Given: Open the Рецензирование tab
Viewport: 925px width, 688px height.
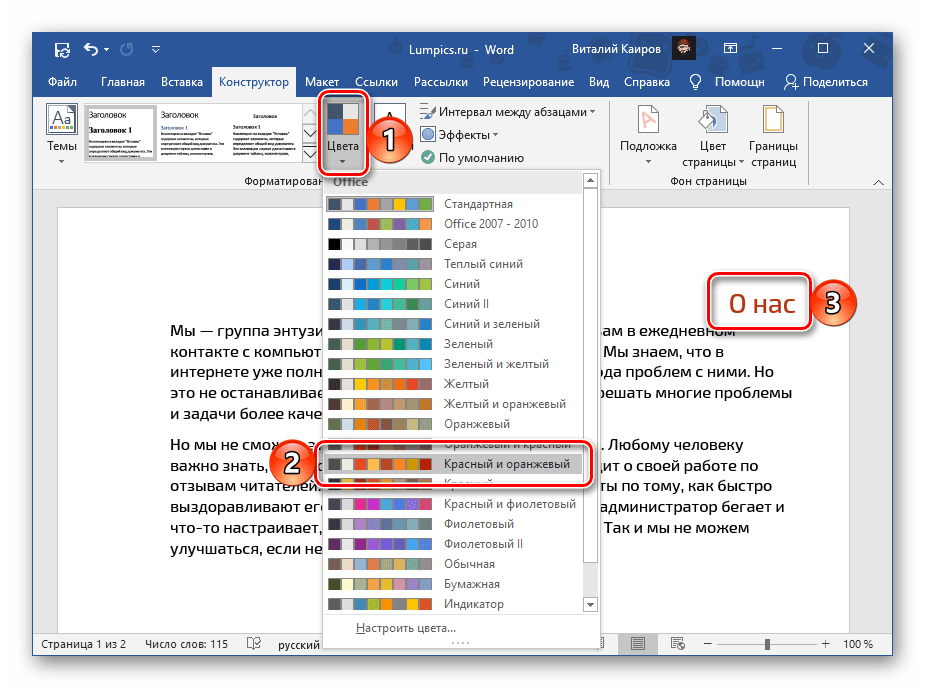Looking at the screenshot, I should [527, 82].
